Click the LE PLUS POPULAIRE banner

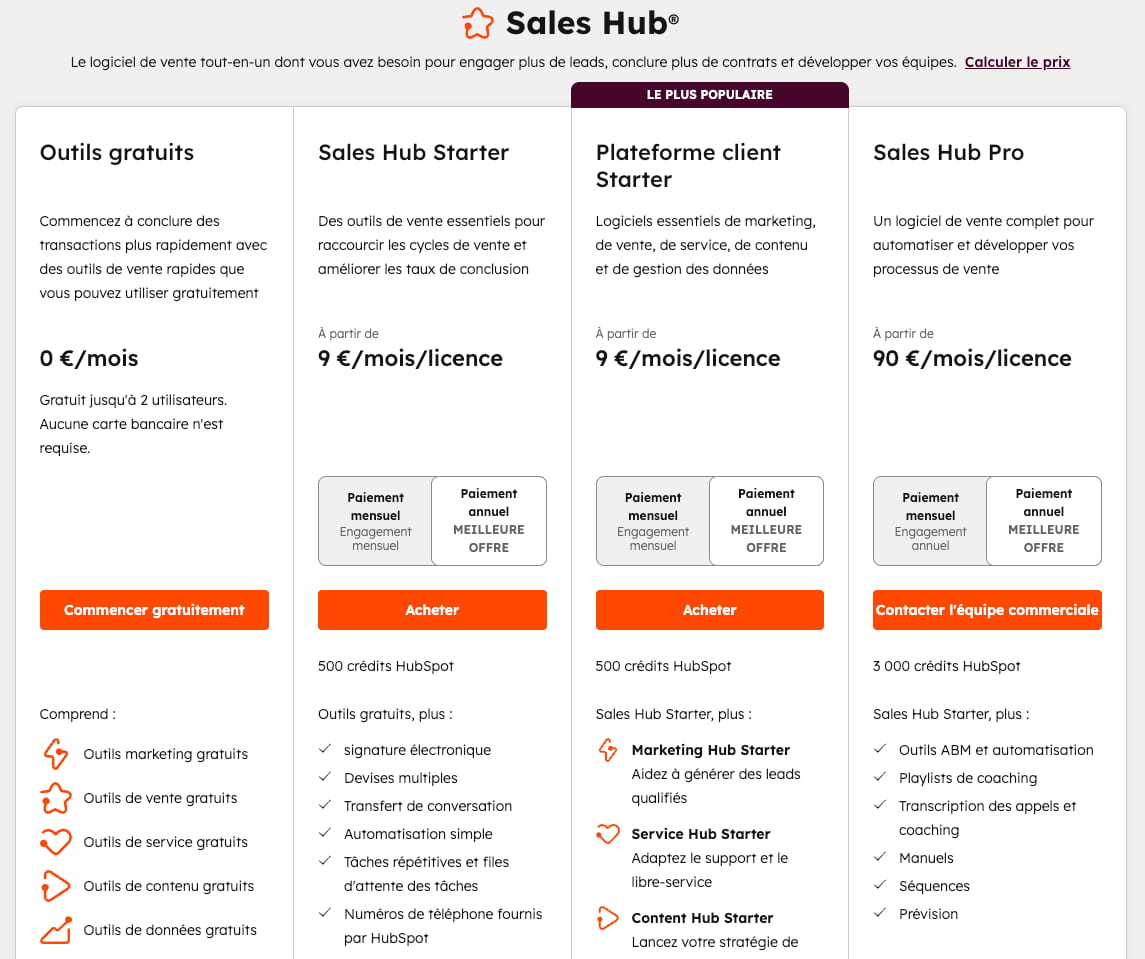coord(709,94)
